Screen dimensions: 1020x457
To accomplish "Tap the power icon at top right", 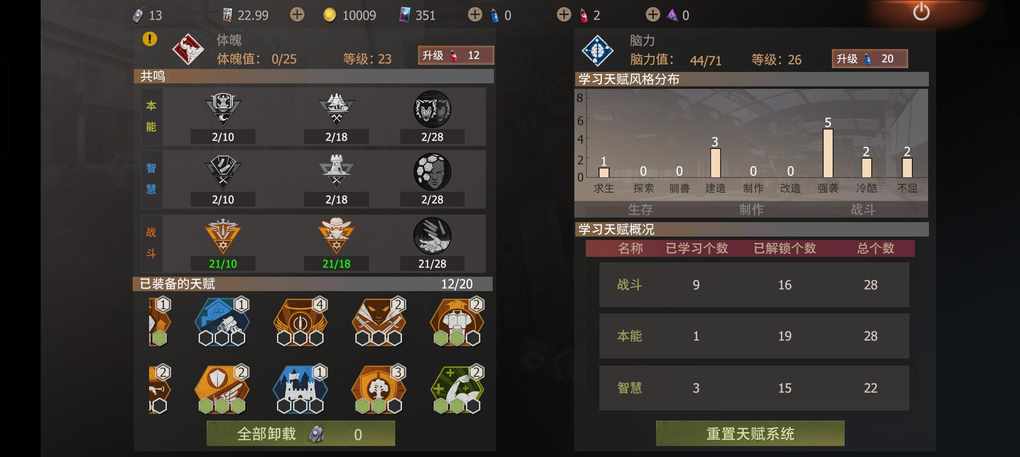I will (921, 12).
